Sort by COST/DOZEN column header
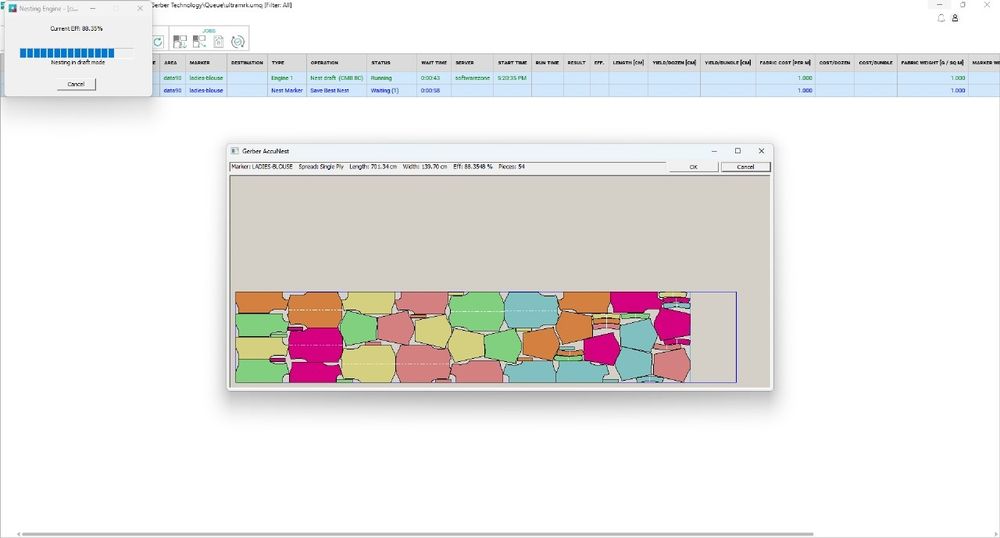 [834, 62]
